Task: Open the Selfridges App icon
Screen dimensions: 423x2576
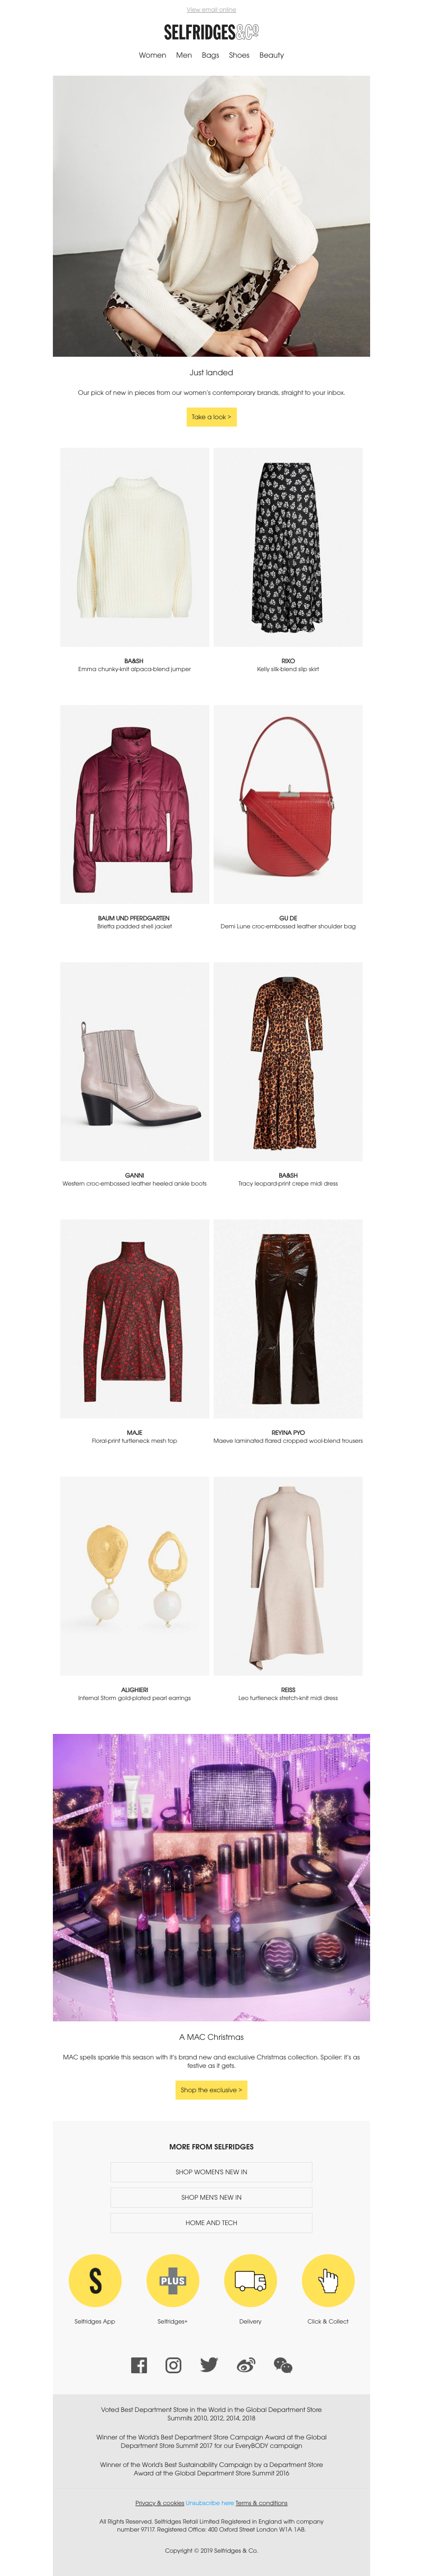Action: pos(95,2280)
